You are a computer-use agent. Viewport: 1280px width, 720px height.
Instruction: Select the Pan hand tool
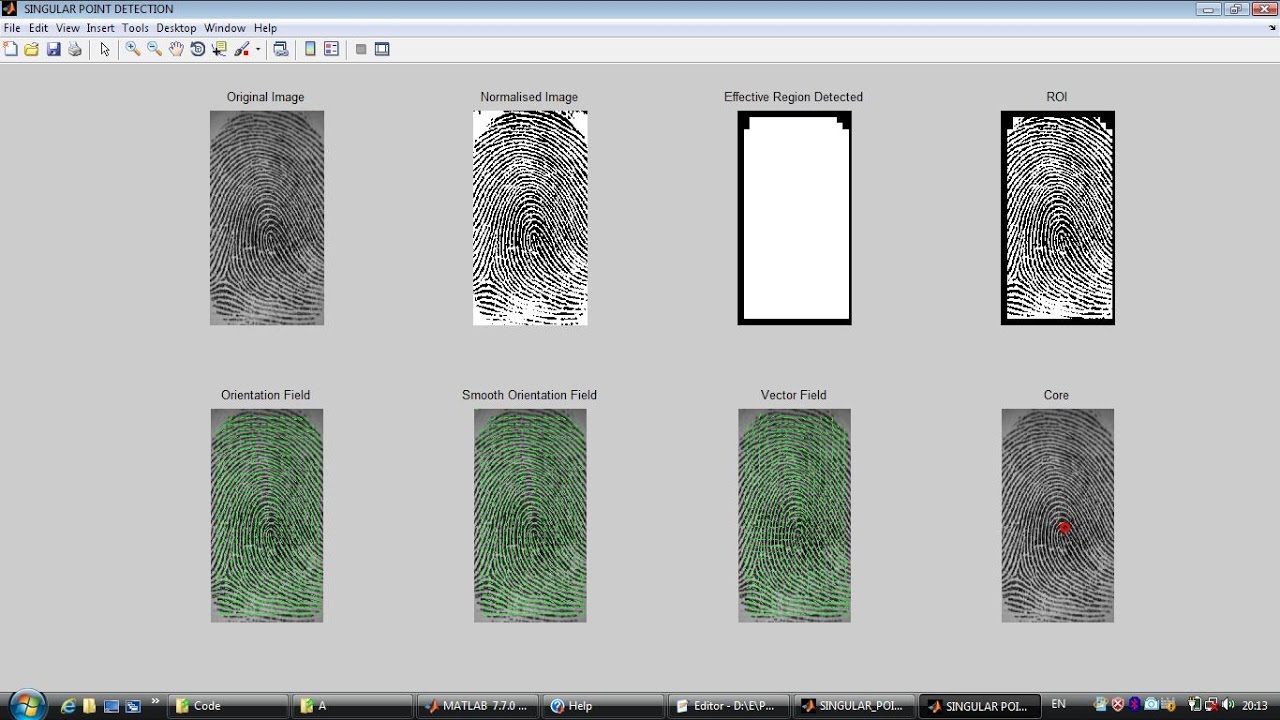[x=176, y=49]
